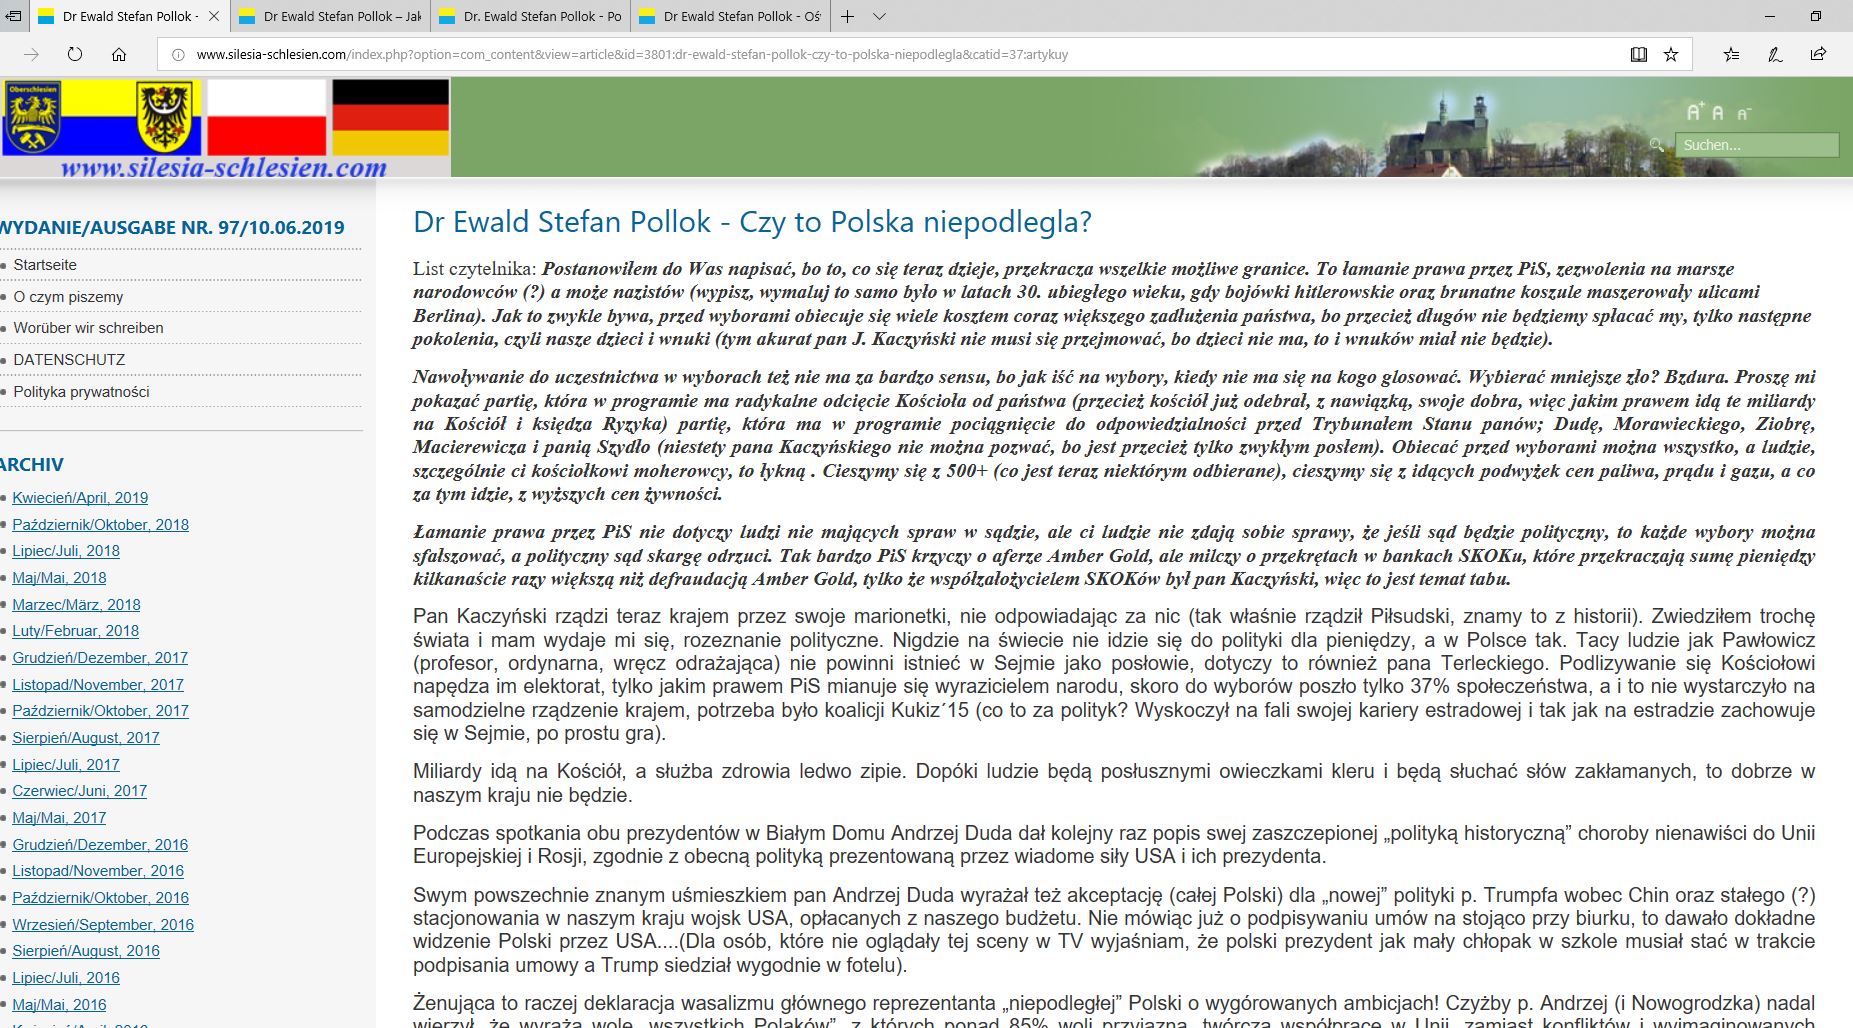Click the WYDANIE/AUSGABE NR. 97/10.06.2019 heading
The width and height of the screenshot is (1853, 1028).
pyautogui.click(x=172, y=228)
